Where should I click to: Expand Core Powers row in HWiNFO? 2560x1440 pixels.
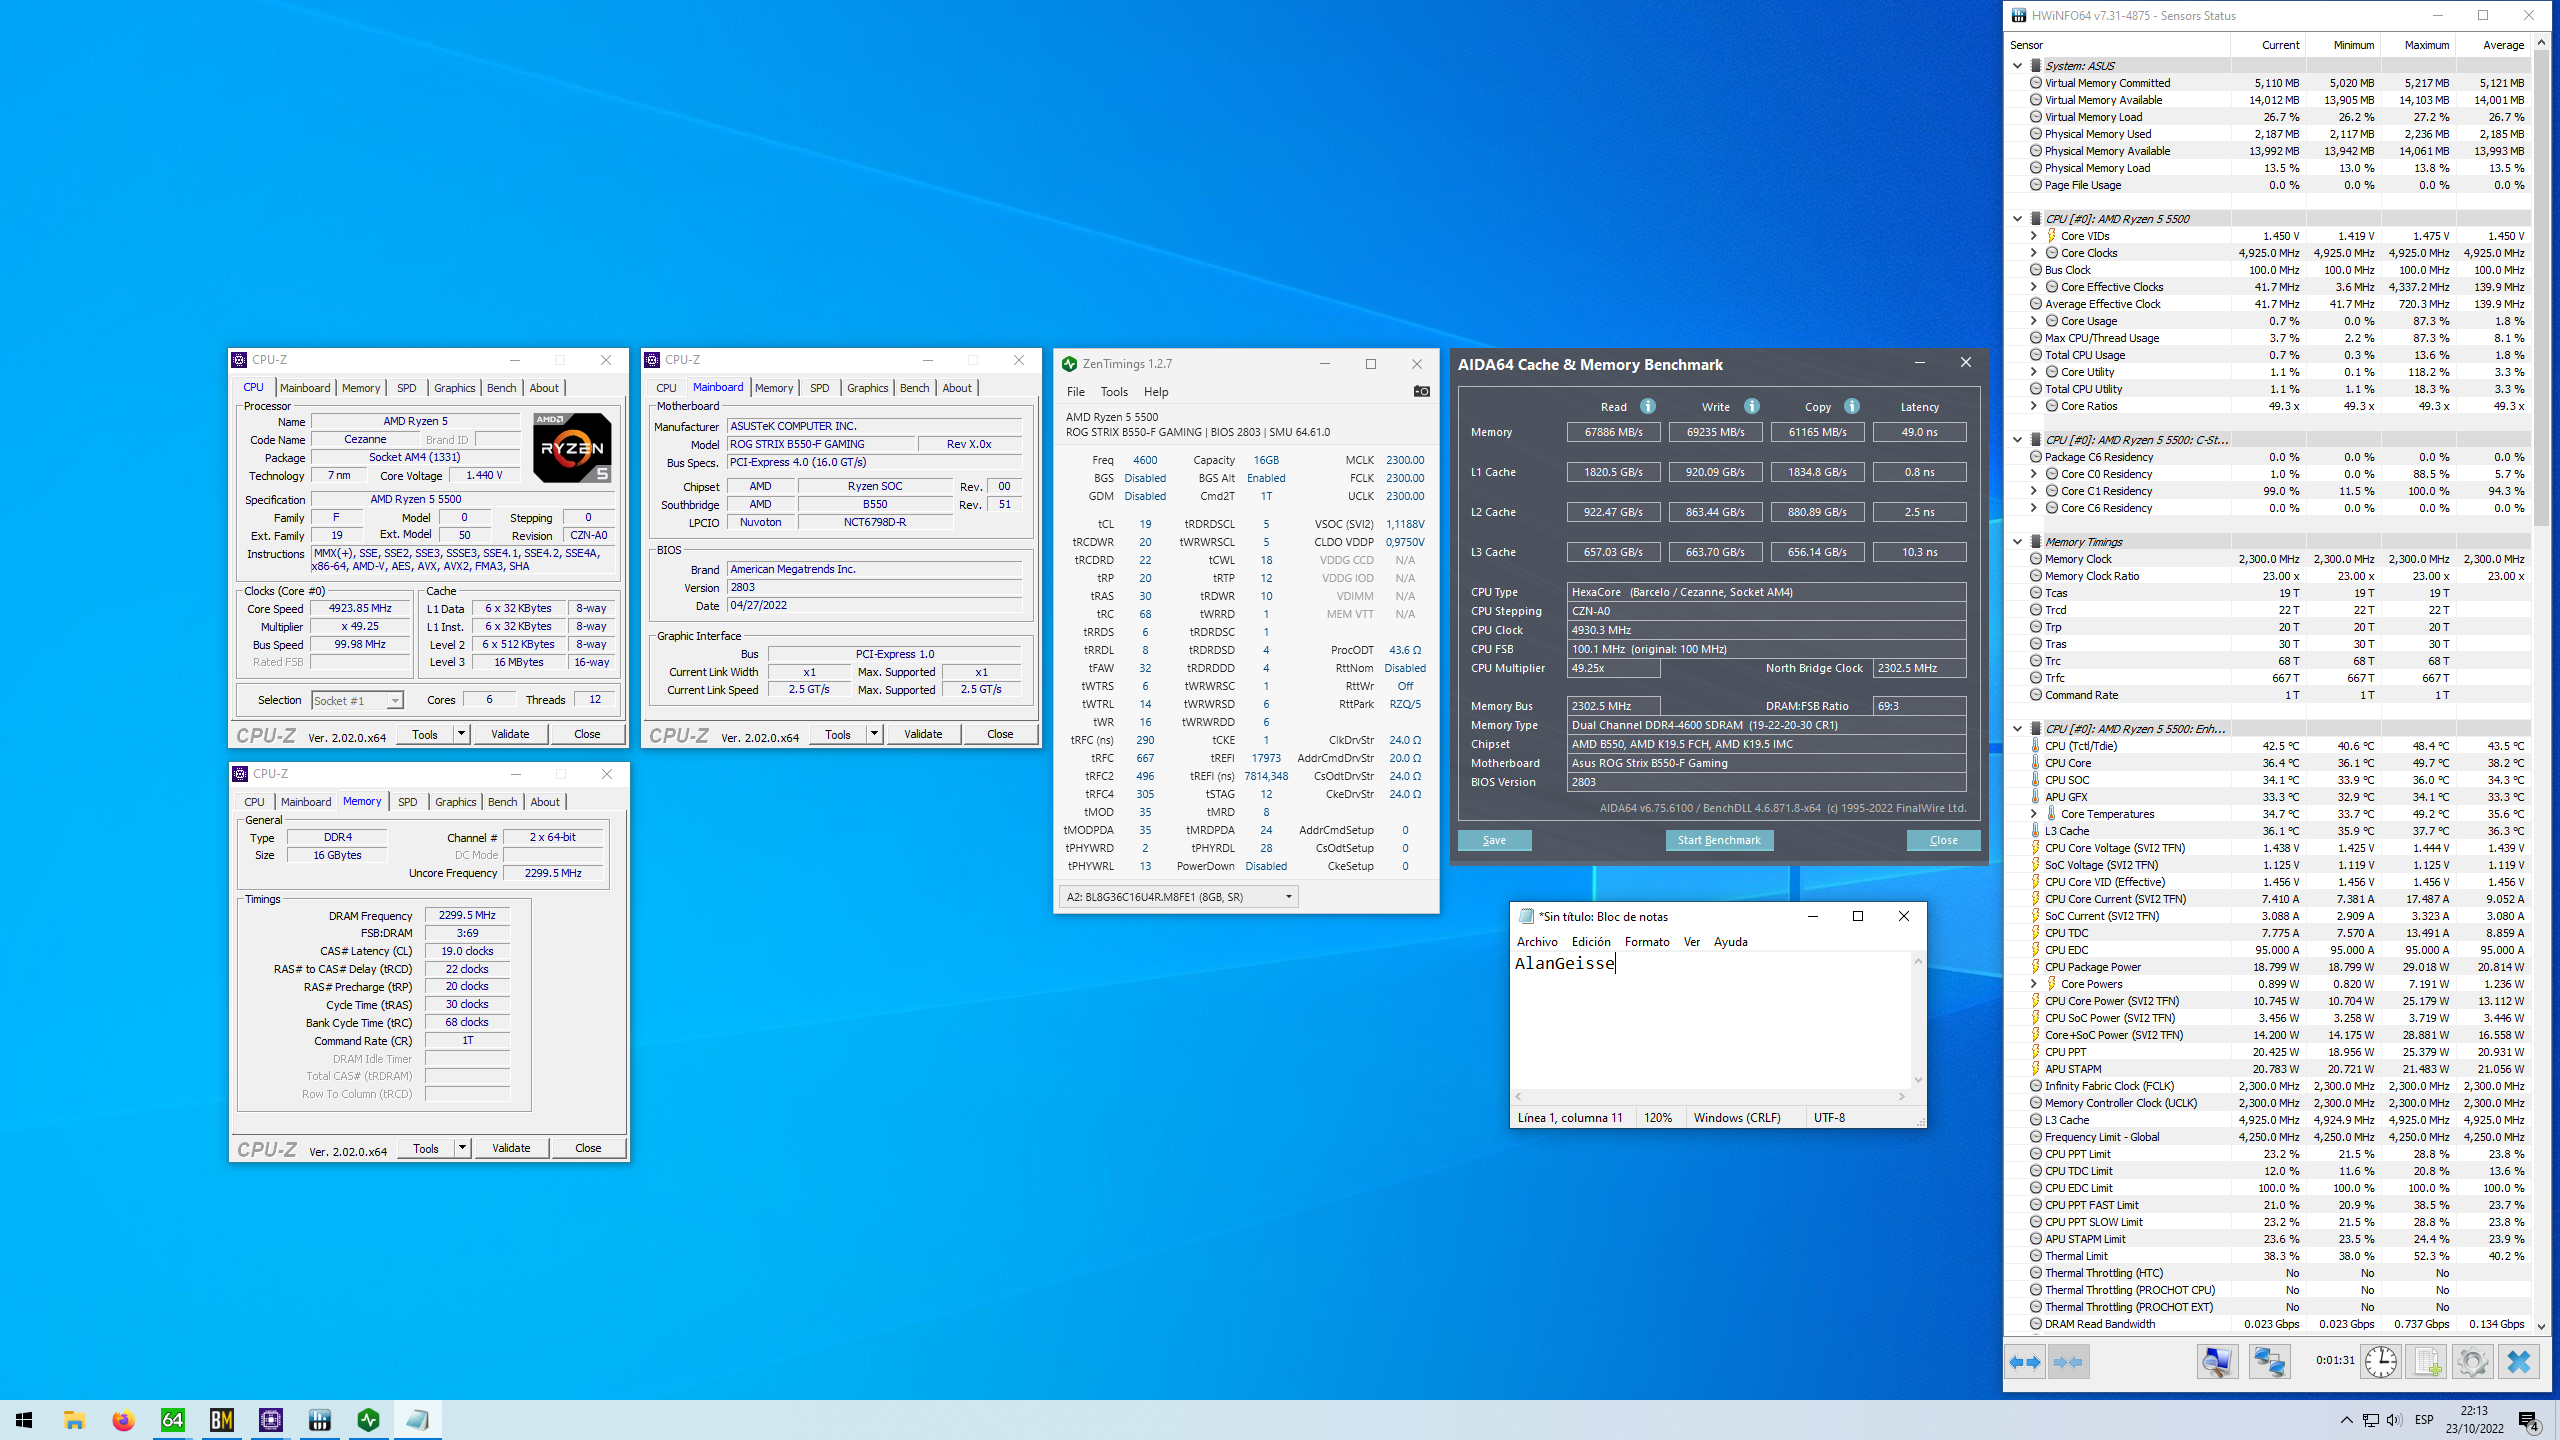coord(2033,984)
